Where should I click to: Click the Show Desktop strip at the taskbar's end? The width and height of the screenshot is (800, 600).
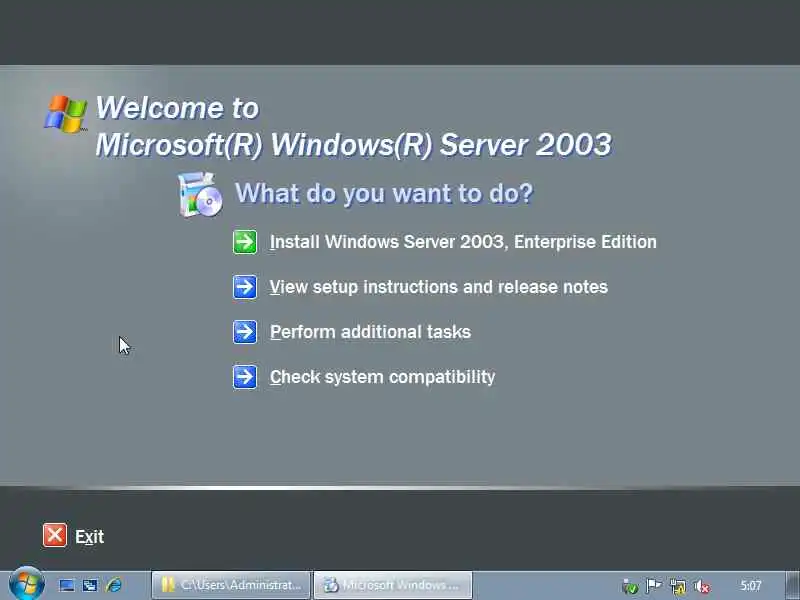tap(792, 585)
